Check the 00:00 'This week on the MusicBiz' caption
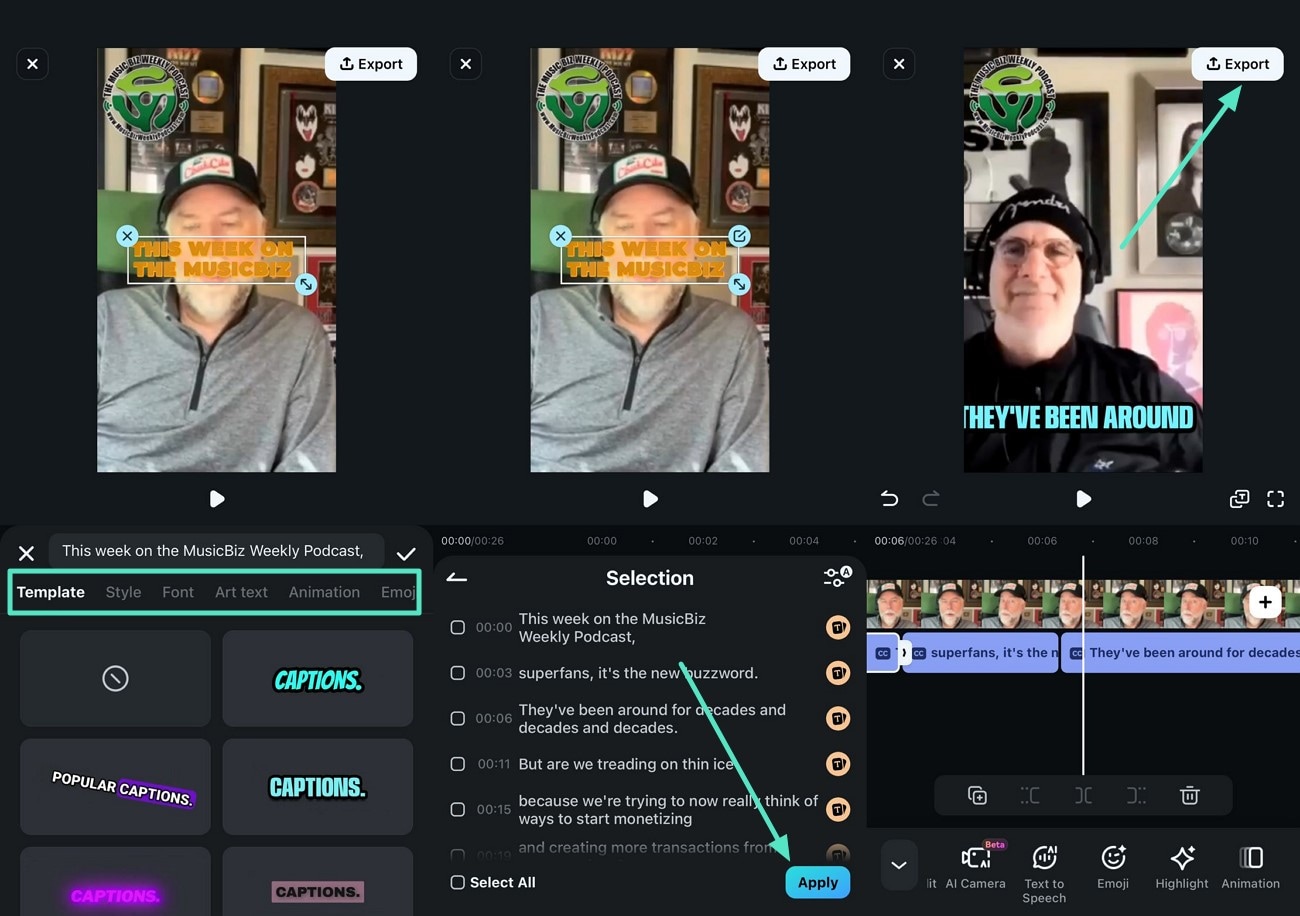This screenshot has width=1300, height=916. pos(457,628)
